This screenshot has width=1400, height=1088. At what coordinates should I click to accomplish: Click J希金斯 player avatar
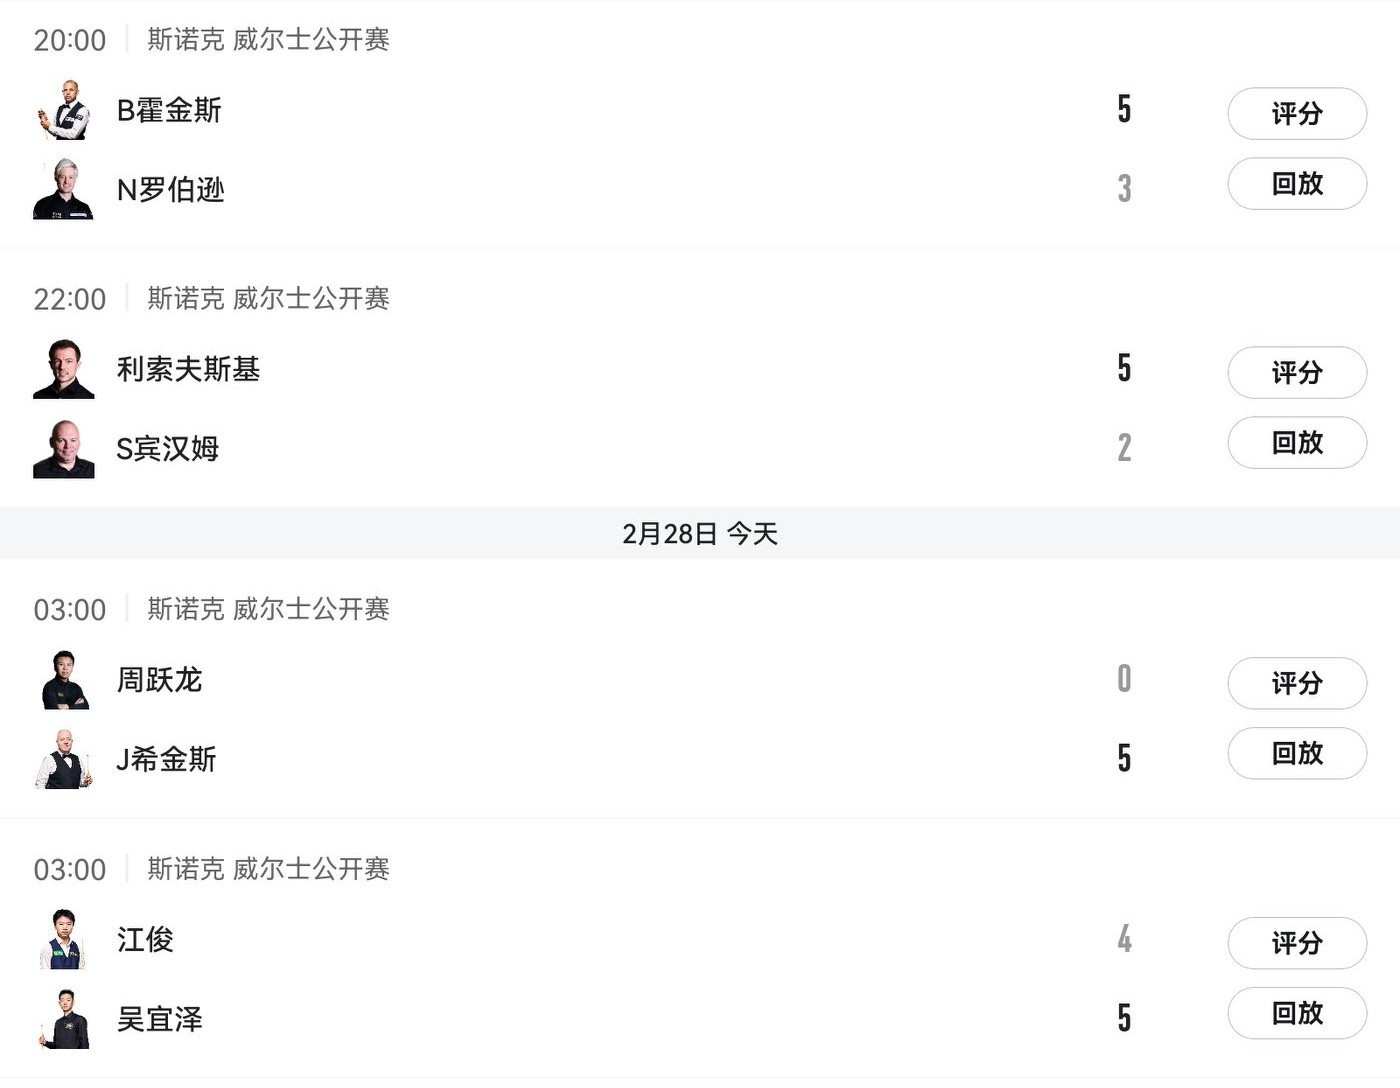(x=64, y=759)
